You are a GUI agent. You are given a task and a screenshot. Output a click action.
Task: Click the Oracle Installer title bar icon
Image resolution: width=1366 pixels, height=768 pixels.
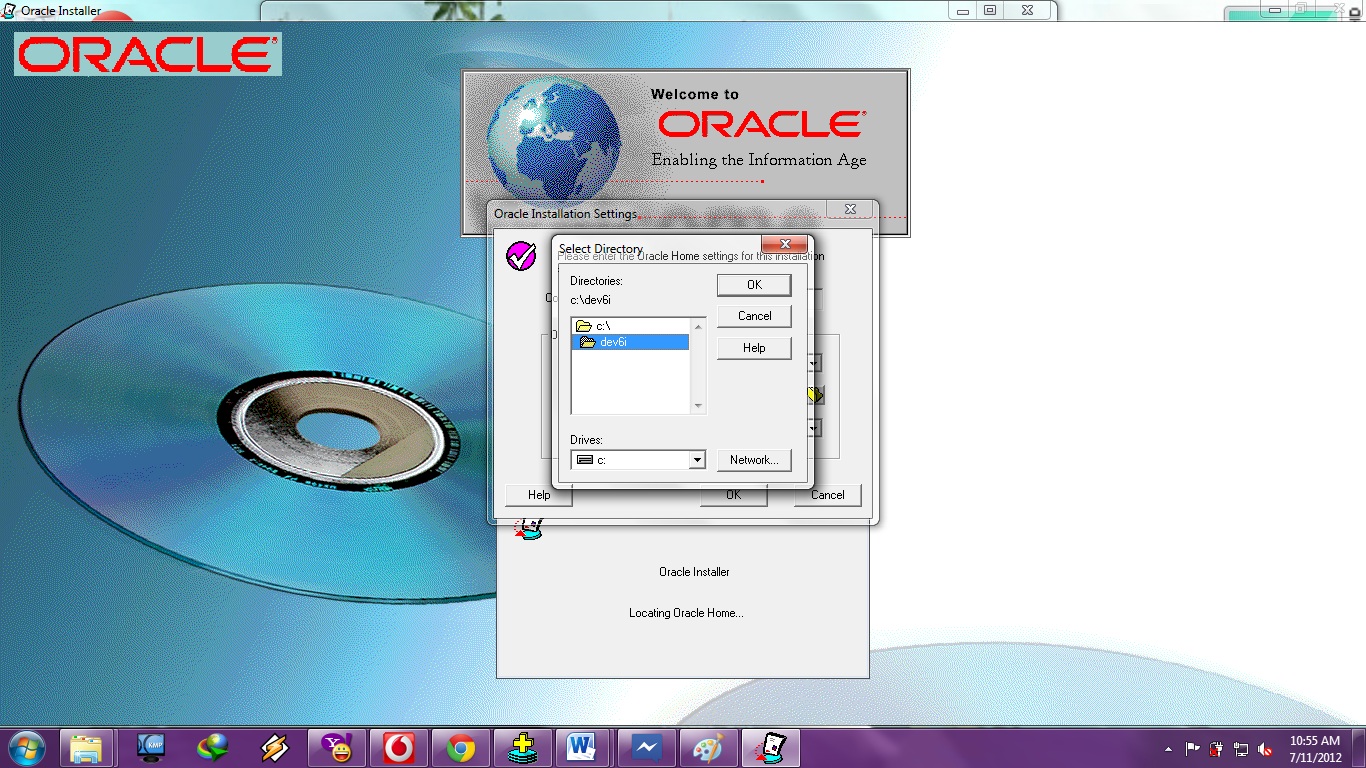pyautogui.click(x=10, y=10)
